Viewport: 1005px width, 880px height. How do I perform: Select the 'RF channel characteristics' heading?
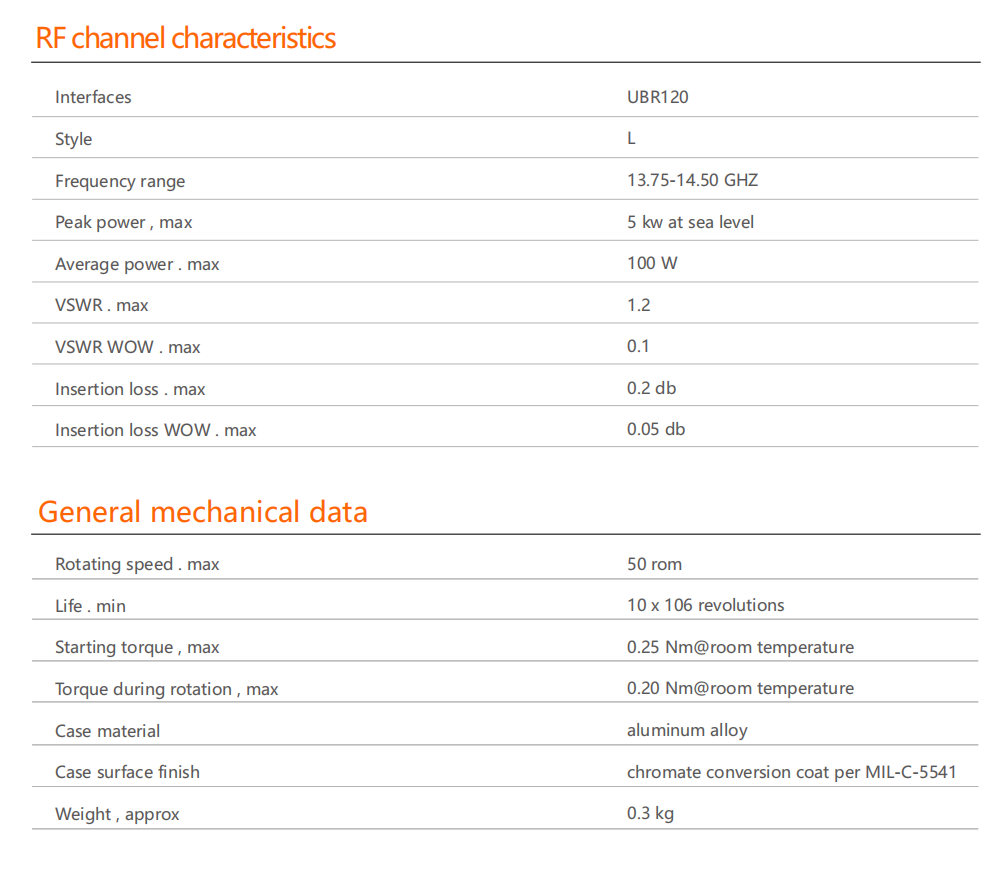coord(185,38)
